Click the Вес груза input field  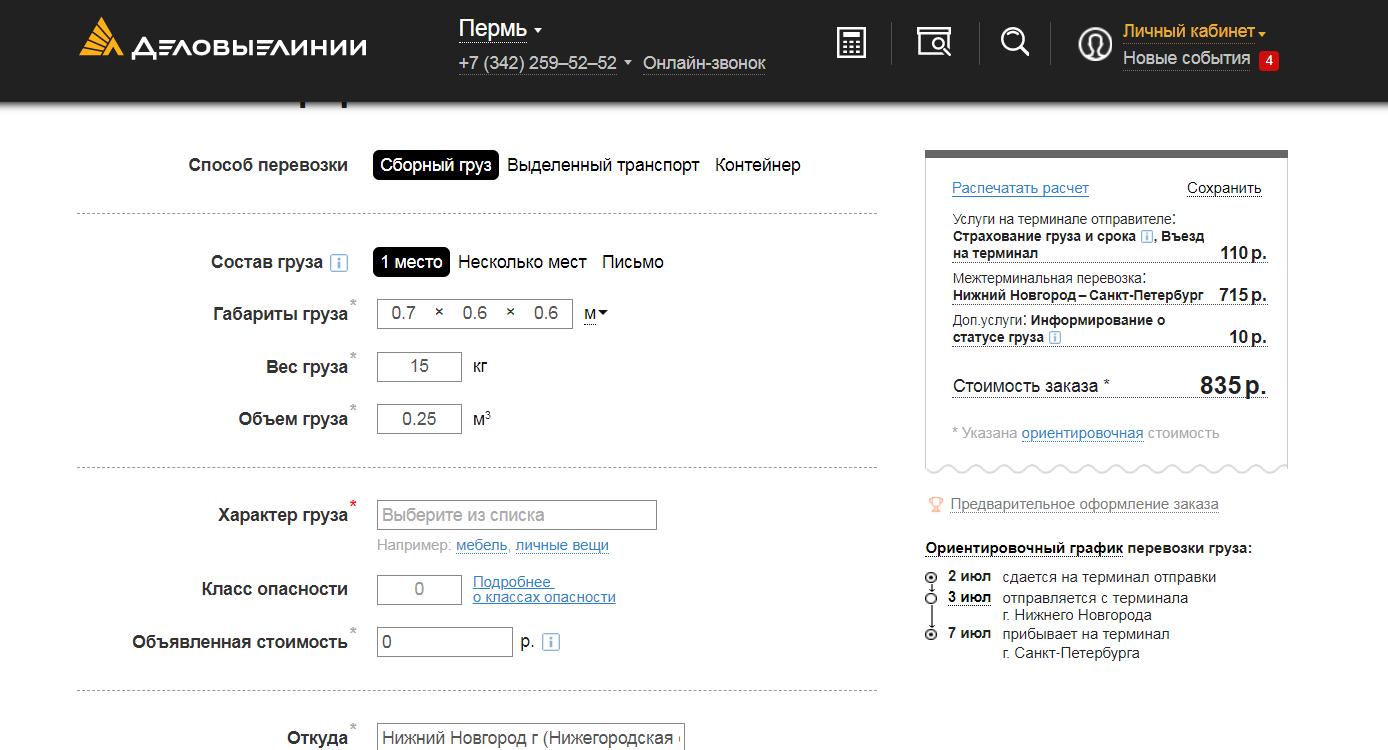click(419, 366)
